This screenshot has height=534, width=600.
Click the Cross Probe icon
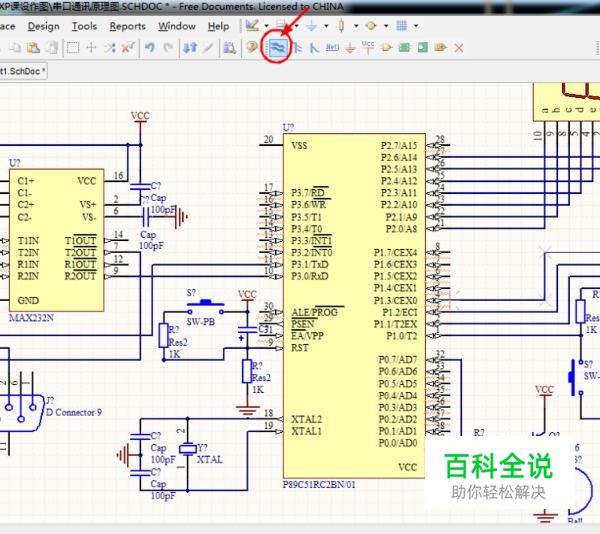[208, 48]
